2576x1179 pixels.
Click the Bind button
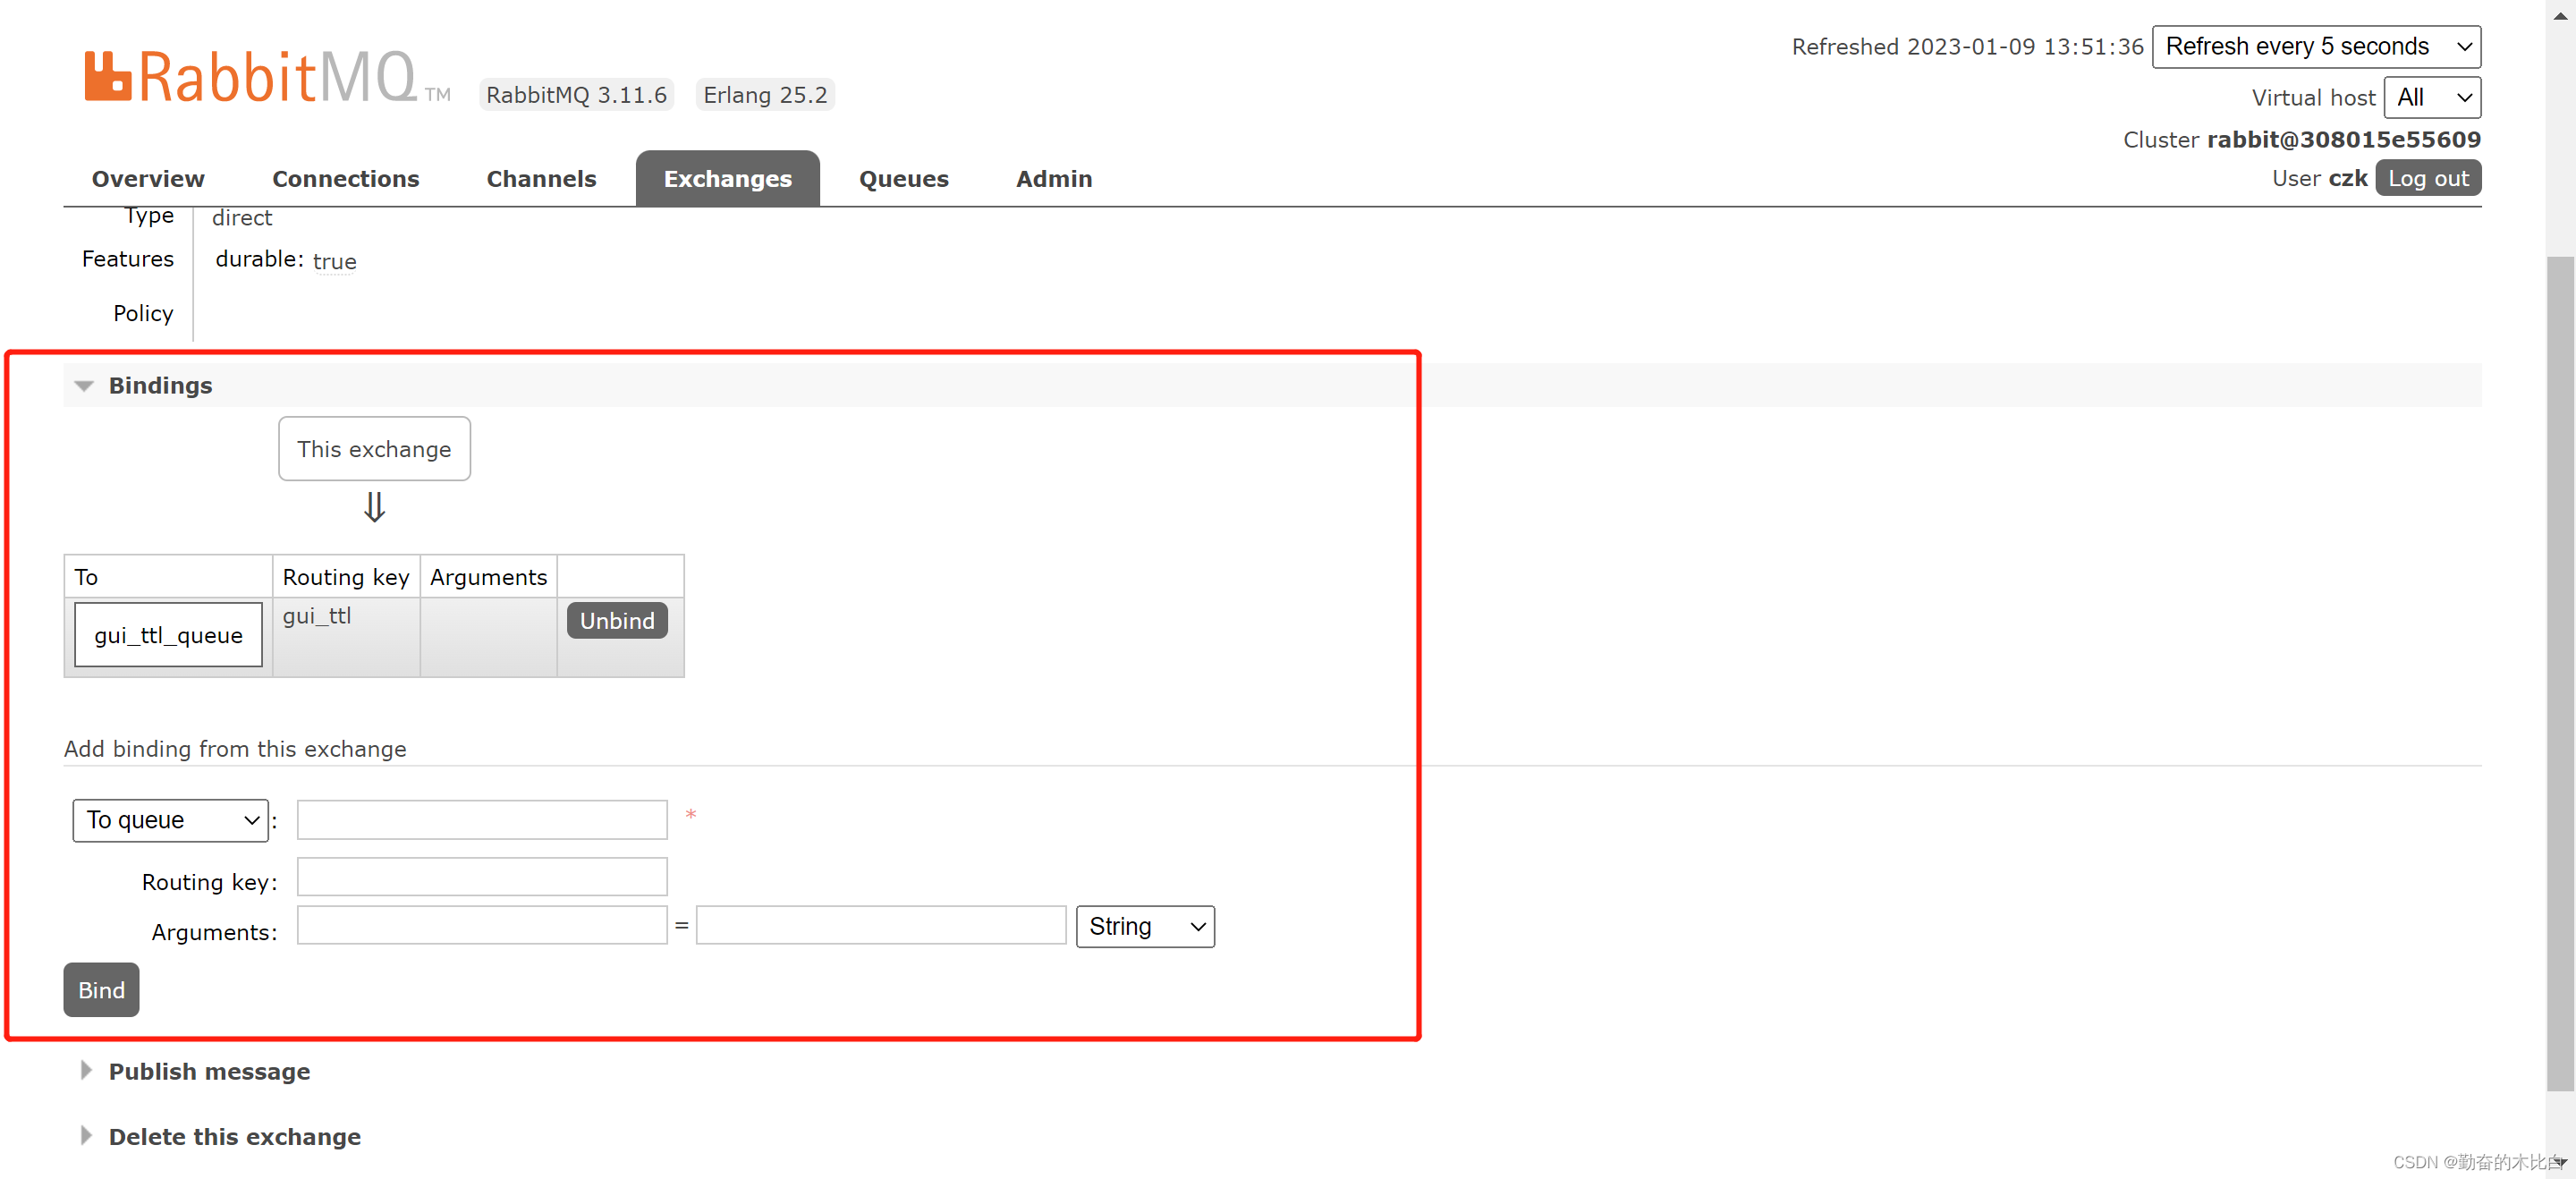coord(100,988)
